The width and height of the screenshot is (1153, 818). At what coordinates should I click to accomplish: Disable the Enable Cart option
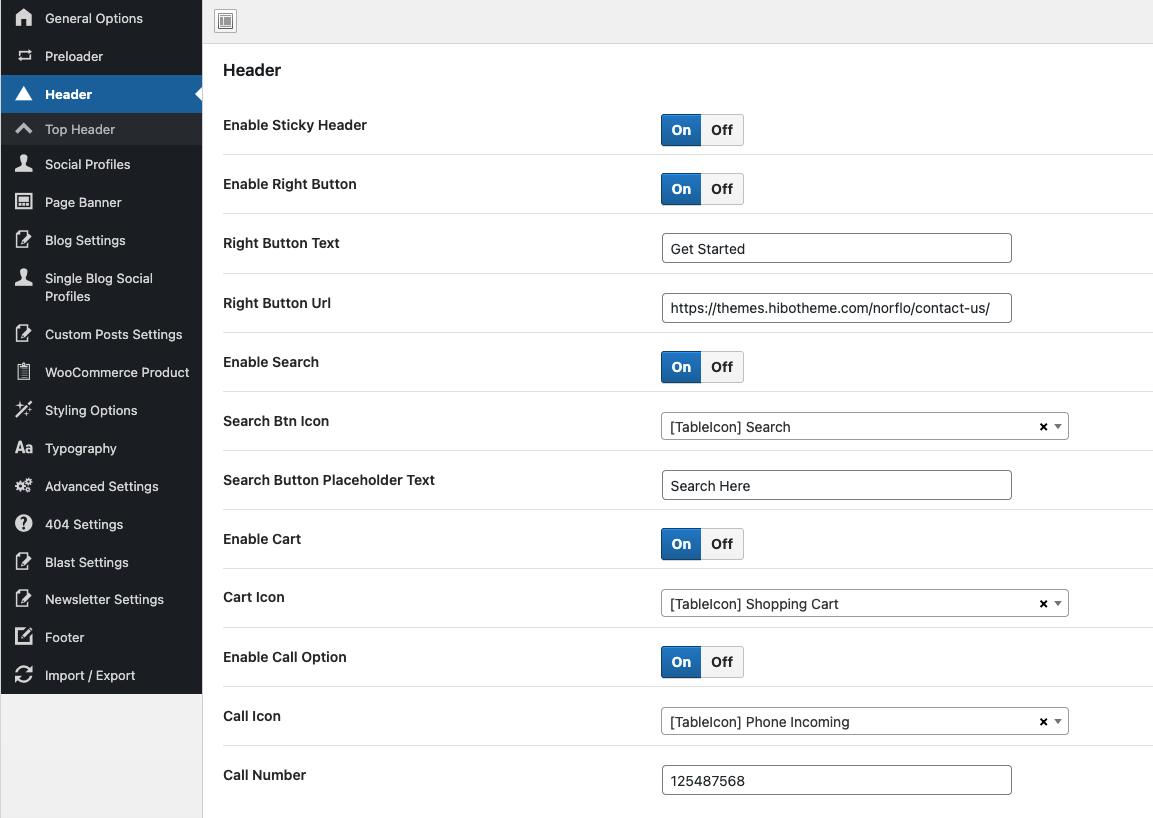coord(722,544)
